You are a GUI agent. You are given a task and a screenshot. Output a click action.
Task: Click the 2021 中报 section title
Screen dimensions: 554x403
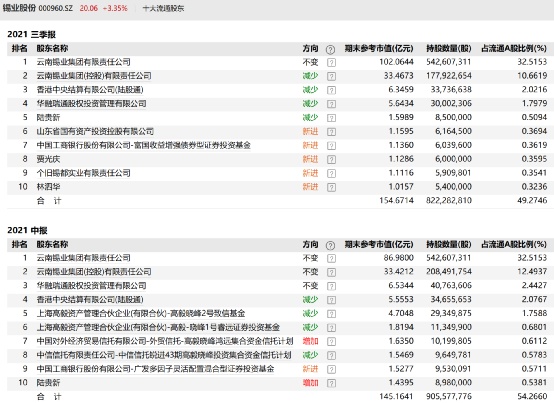click(x=27, y=230)
